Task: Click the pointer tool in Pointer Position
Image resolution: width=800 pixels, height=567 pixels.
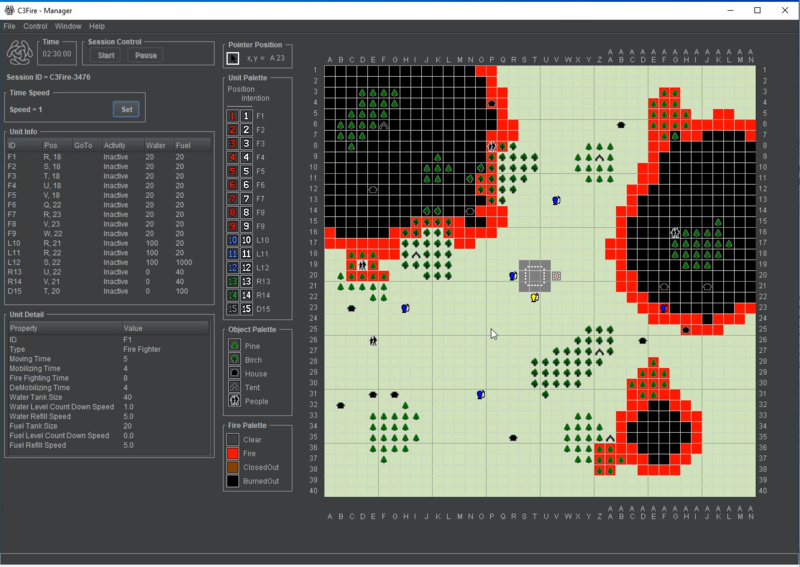Action: click(x=233, y=59)
